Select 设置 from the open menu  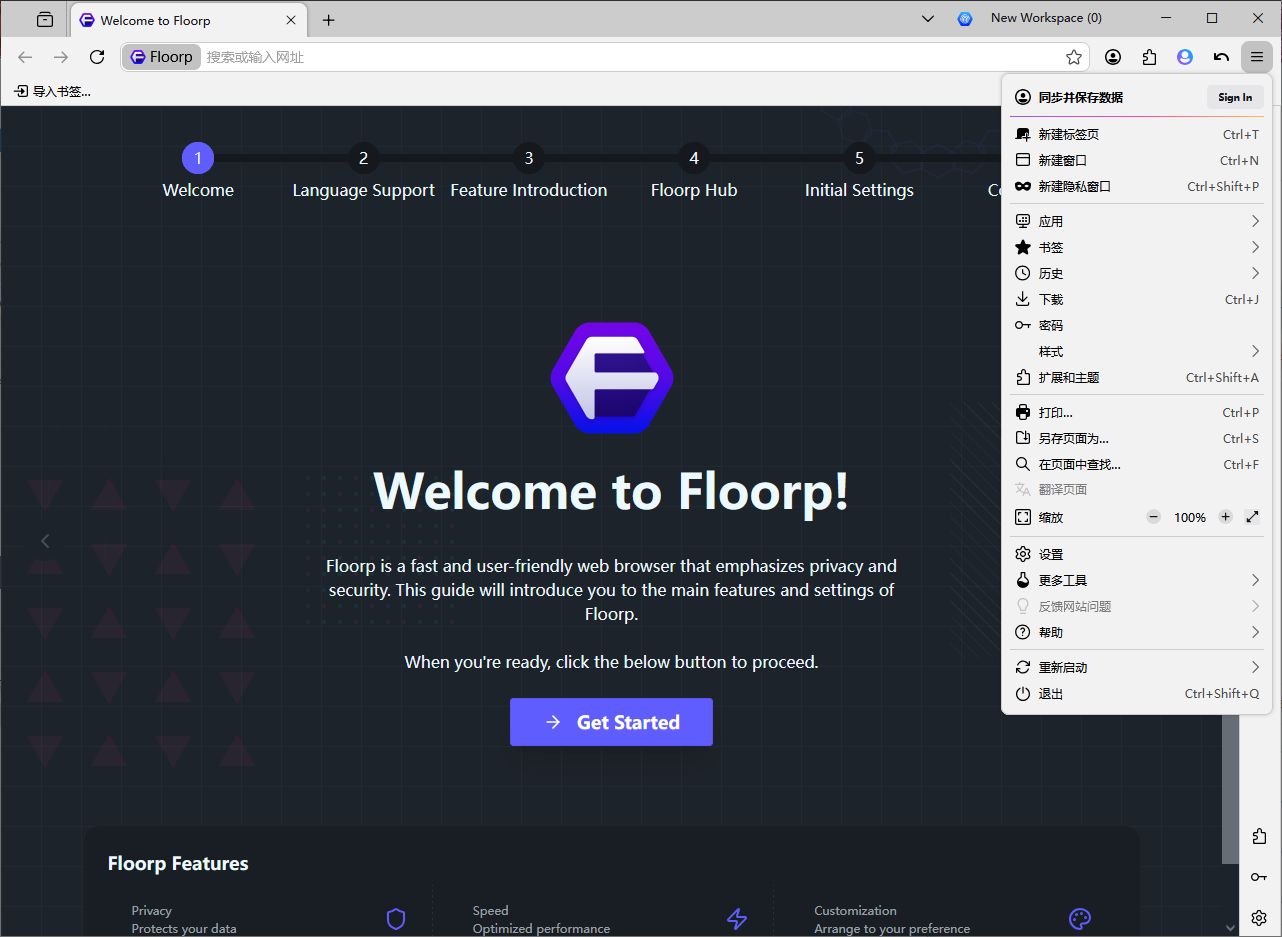click(1051, 553)
